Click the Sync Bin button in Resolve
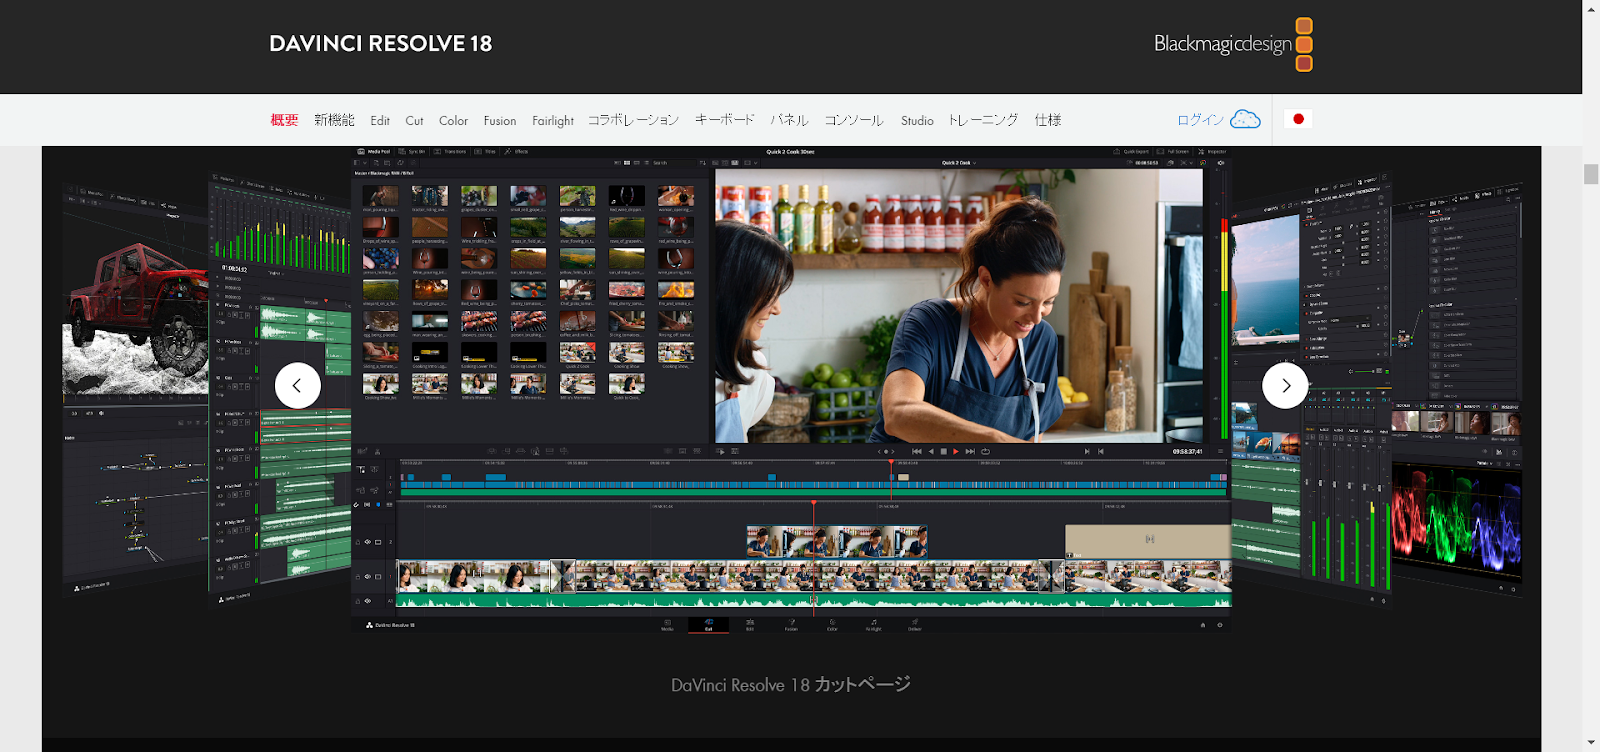 click(x=411, y=152)
